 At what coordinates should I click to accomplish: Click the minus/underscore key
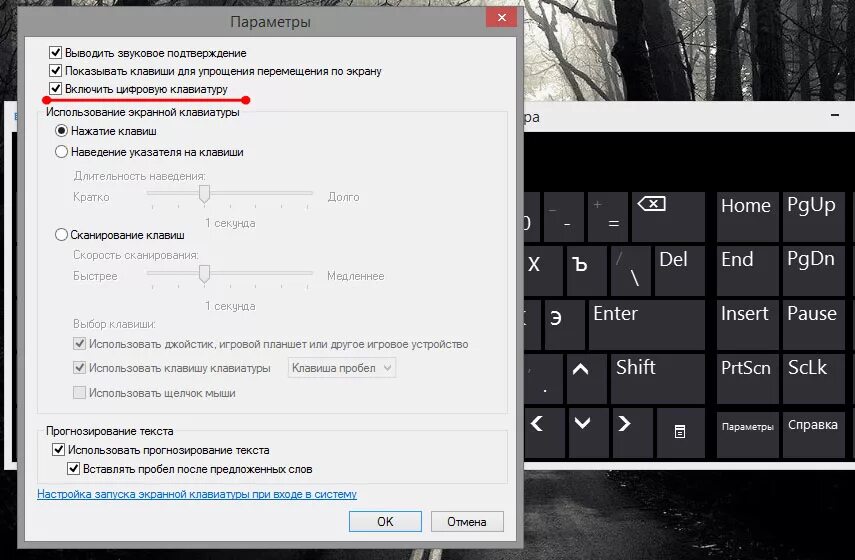coord(564,217)
